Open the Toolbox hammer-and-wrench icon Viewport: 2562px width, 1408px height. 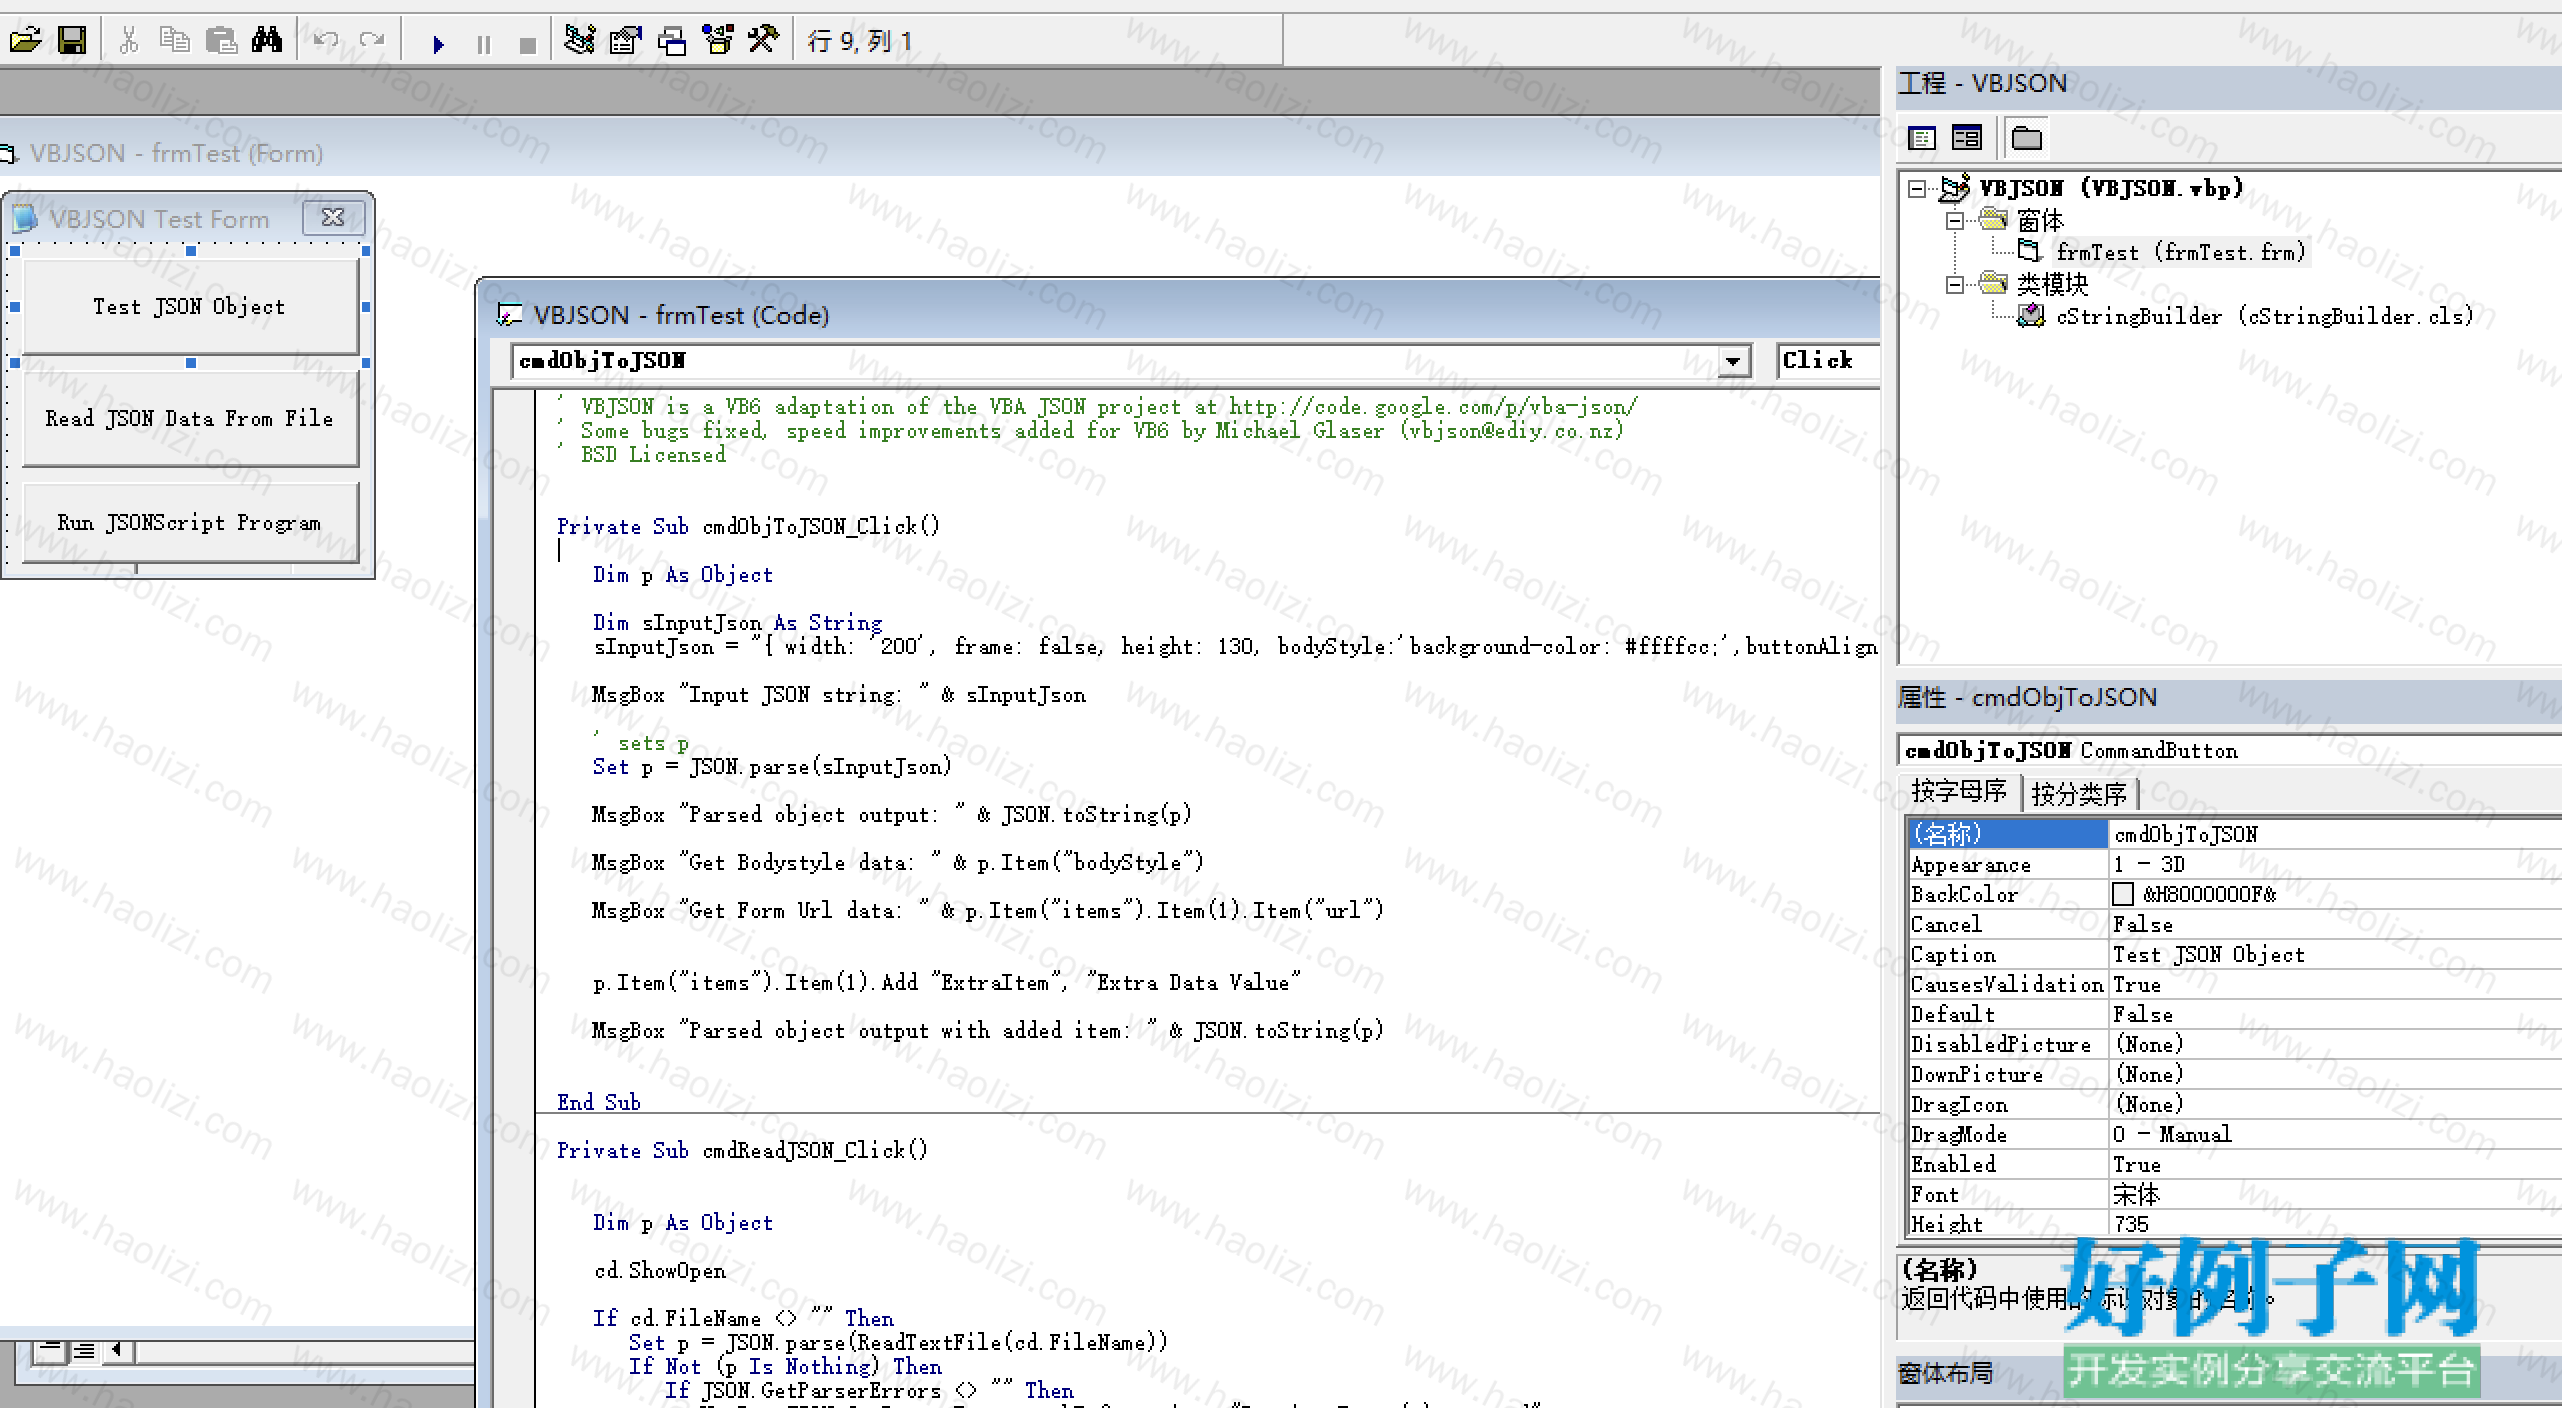(x=763, y=40)
